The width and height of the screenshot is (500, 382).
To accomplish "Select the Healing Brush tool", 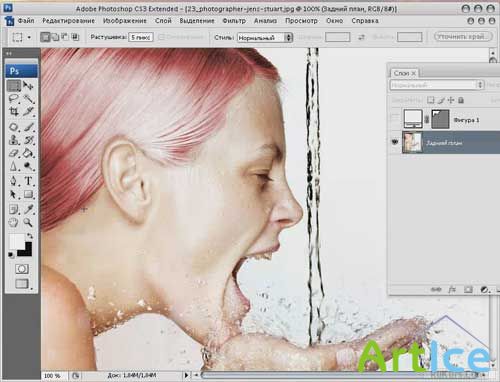I will [x=14, y=127].
